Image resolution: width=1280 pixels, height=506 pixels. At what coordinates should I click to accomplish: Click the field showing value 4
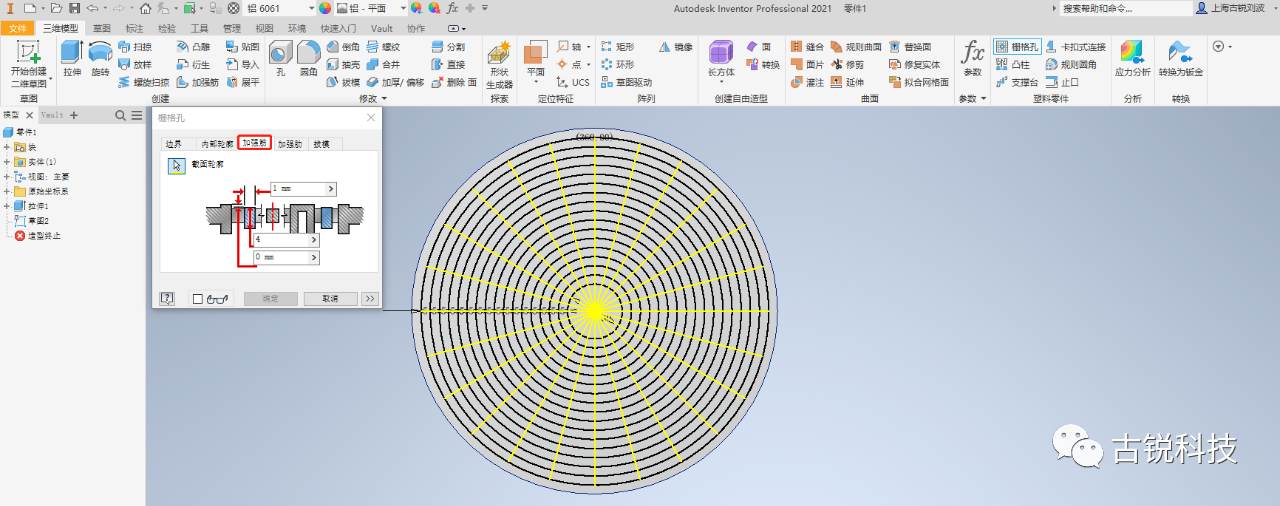[x=281, y=240]
